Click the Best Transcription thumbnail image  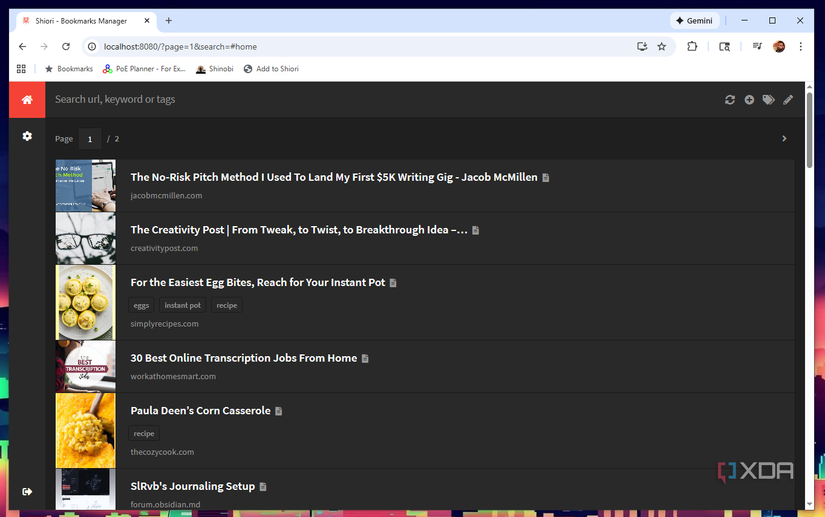85,367
